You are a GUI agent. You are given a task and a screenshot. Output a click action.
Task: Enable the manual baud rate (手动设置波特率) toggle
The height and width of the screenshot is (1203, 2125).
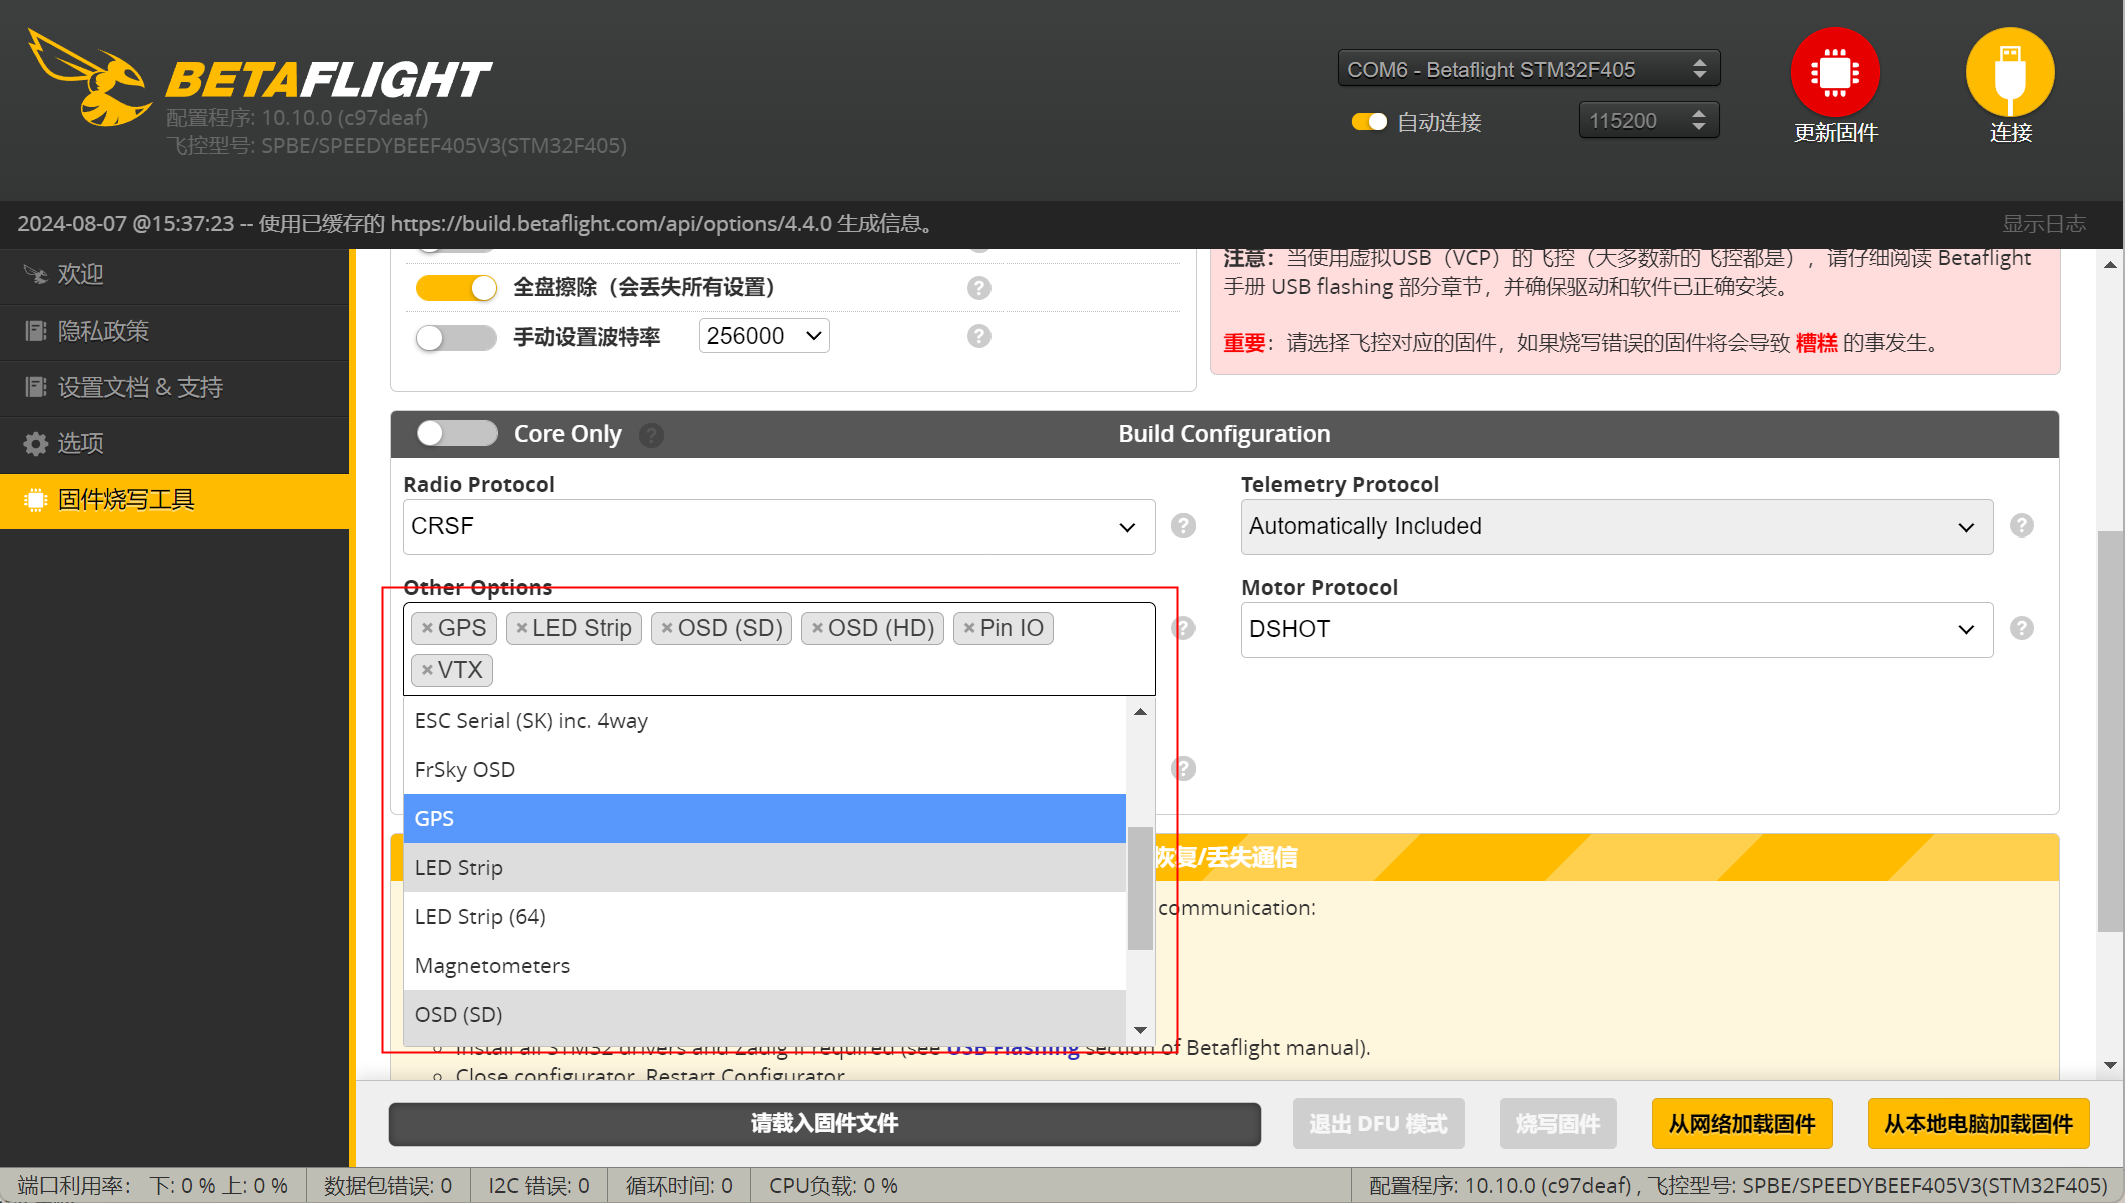click(456, 337)
